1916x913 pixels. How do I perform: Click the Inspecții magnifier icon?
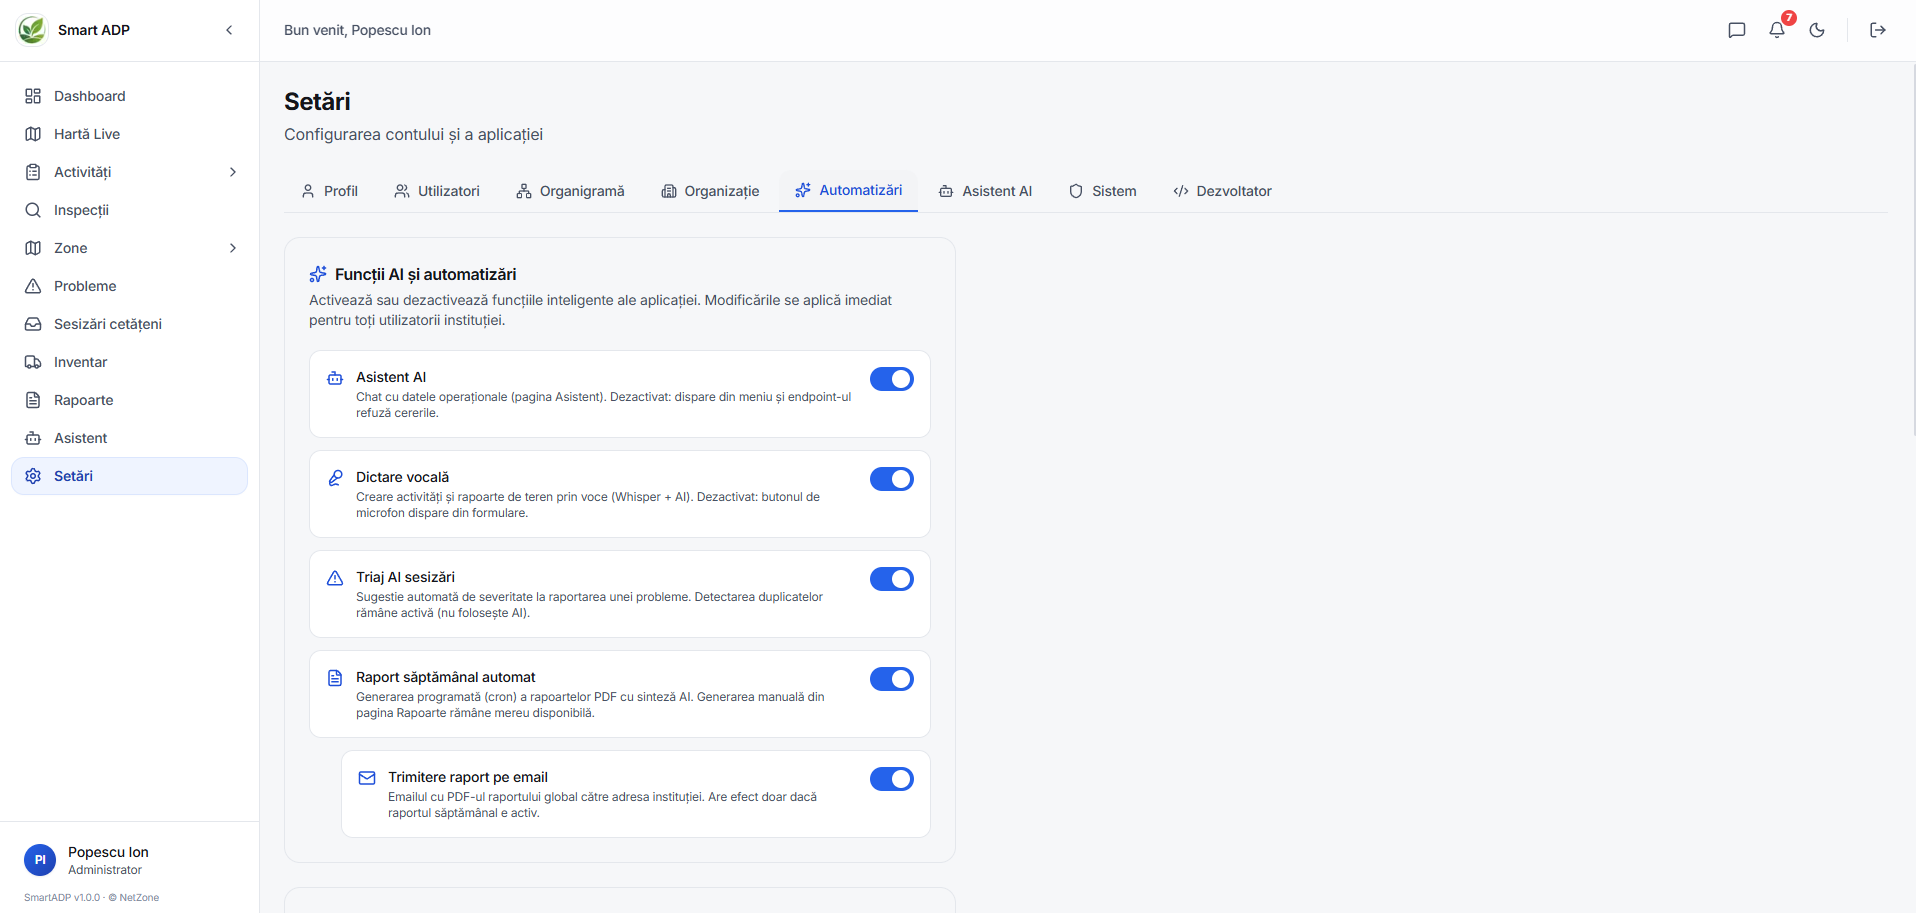tap(33, 210)
